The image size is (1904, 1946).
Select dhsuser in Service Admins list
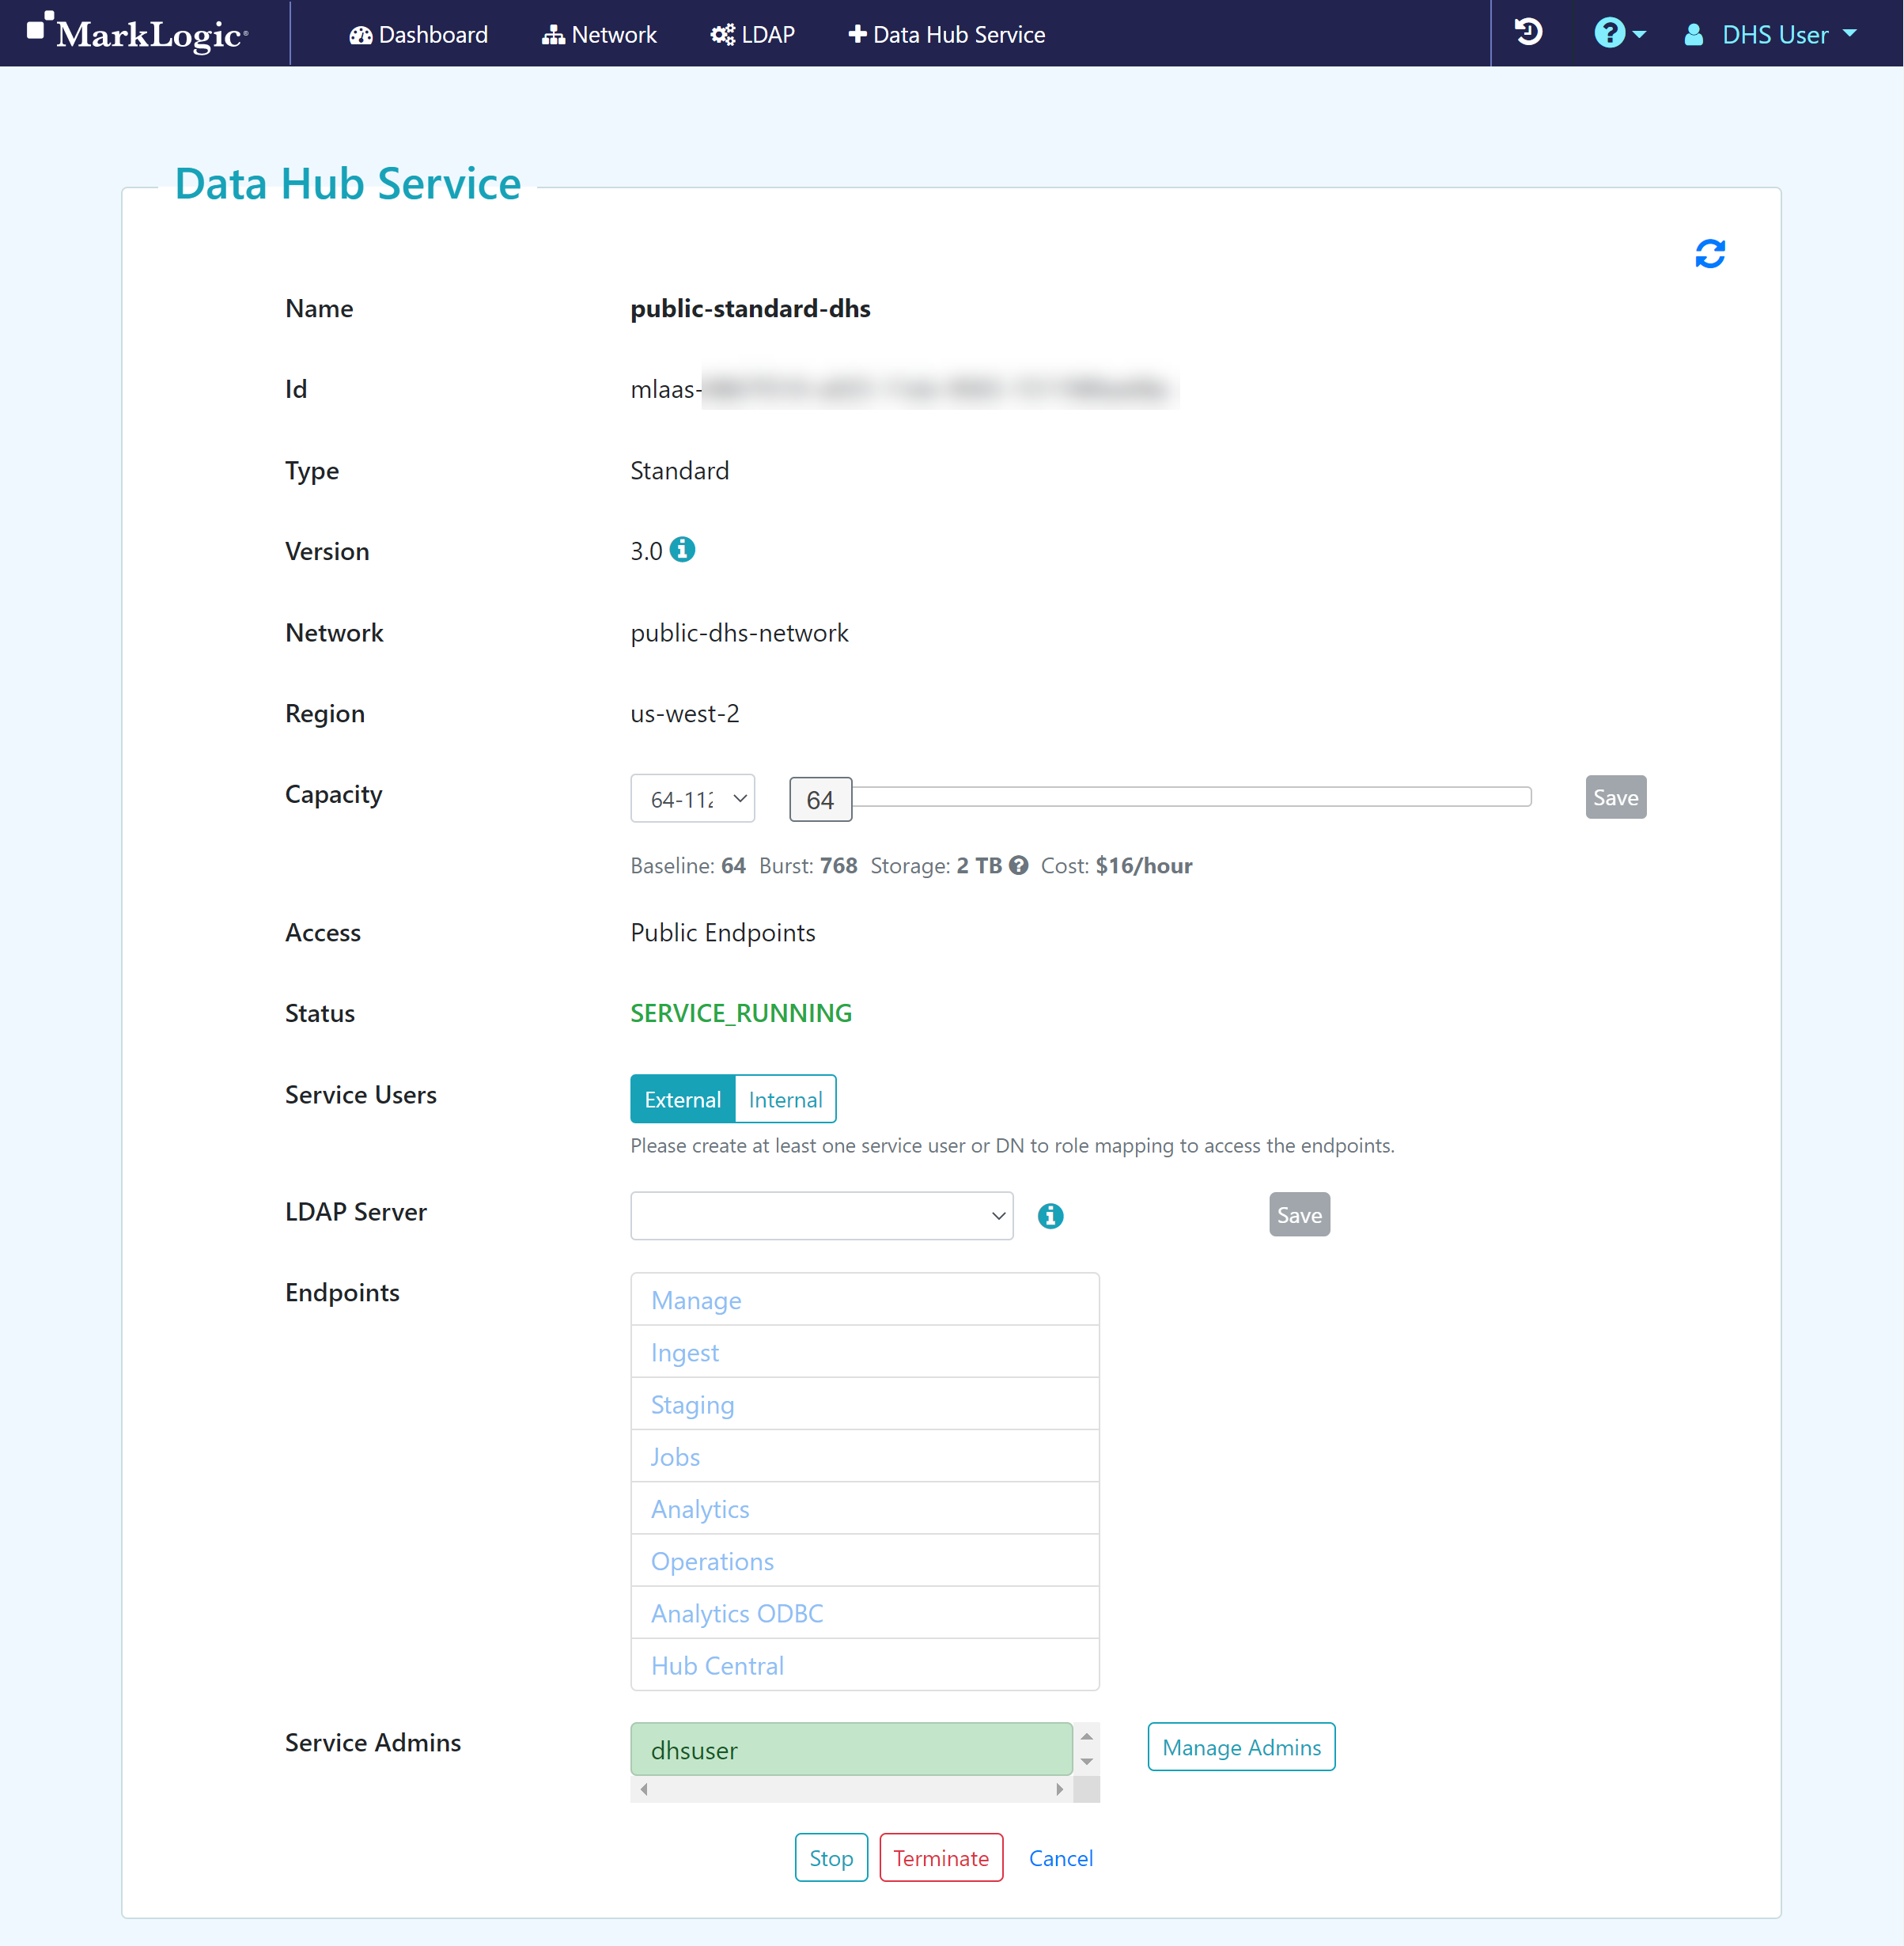(x=851, y=1750)
